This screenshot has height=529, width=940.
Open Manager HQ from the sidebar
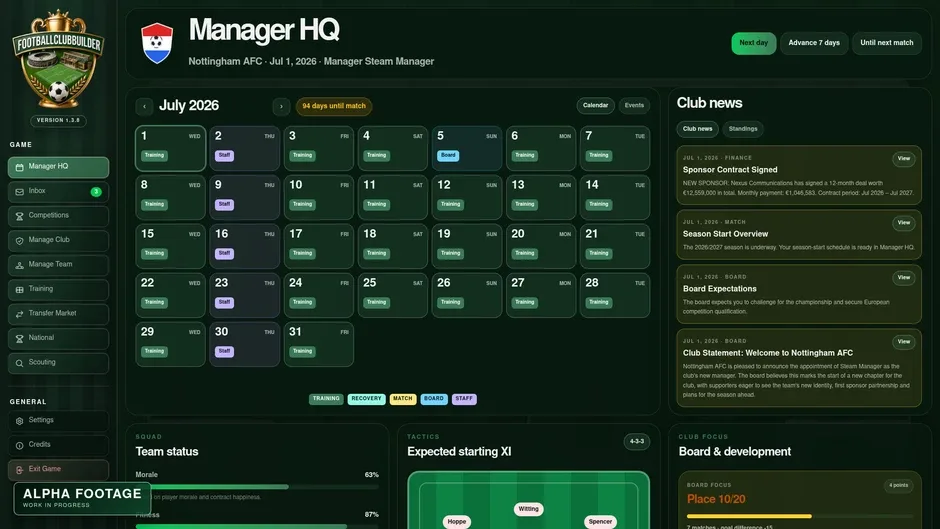point(58,167)
